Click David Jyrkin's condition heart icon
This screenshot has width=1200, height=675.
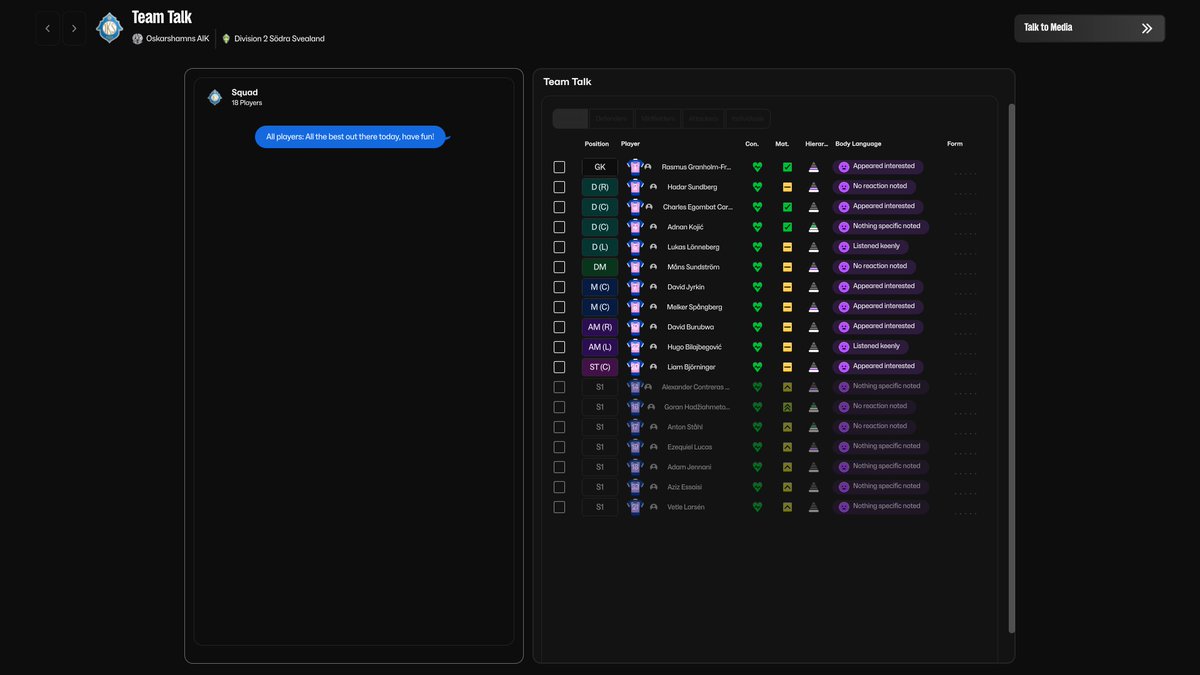coord(757,287)
